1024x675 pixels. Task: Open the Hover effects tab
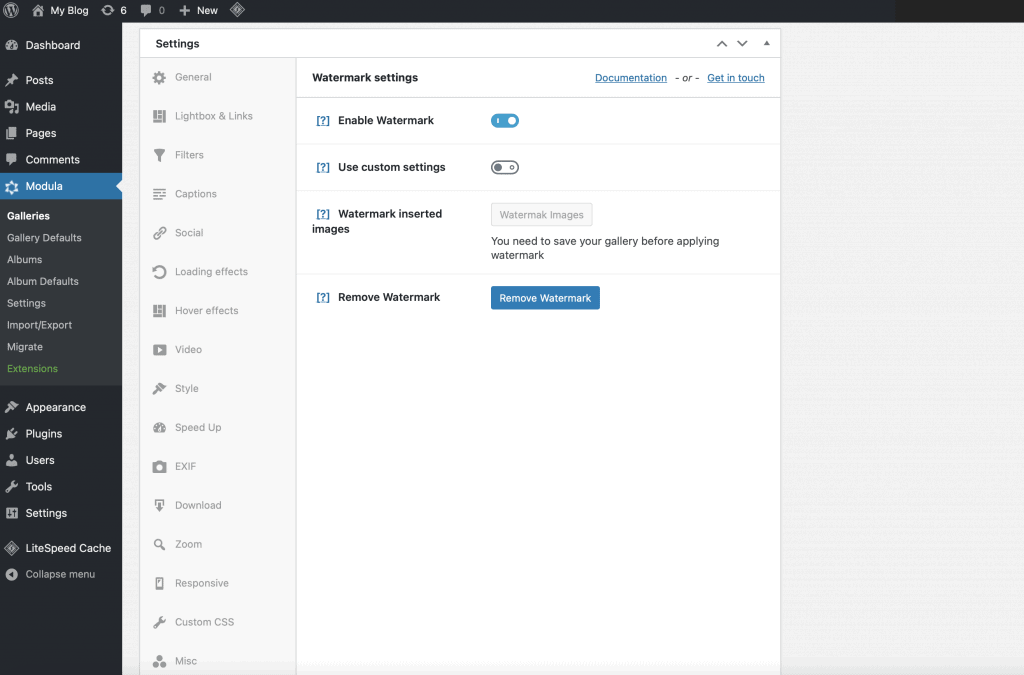point(206,311)
